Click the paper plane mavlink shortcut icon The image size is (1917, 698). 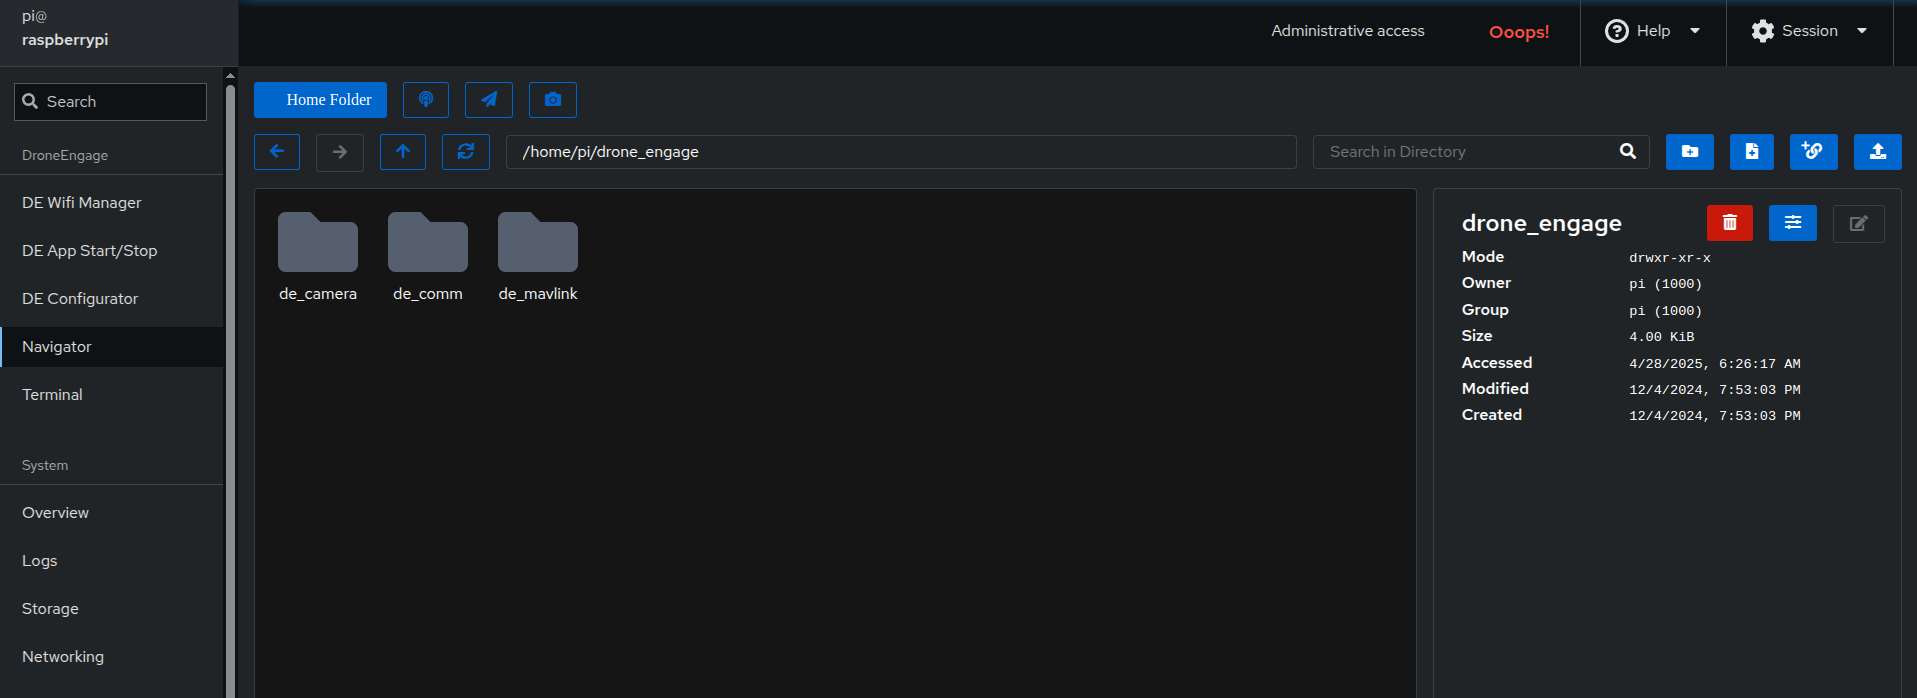(489, 100)
